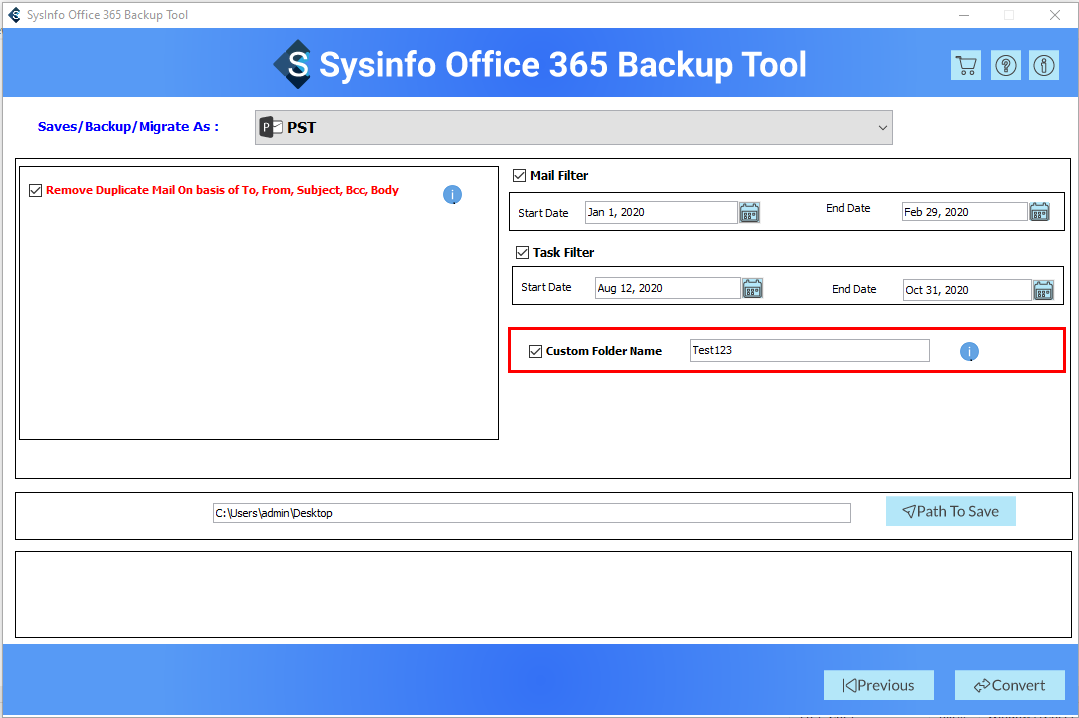
Task: Open Mail Filter end date calendar
Action: [x=1040, y=212]
